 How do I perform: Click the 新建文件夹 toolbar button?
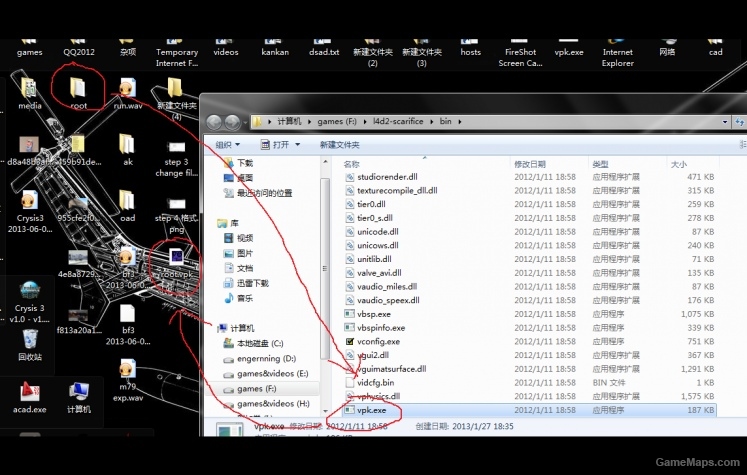click(339, 144)
